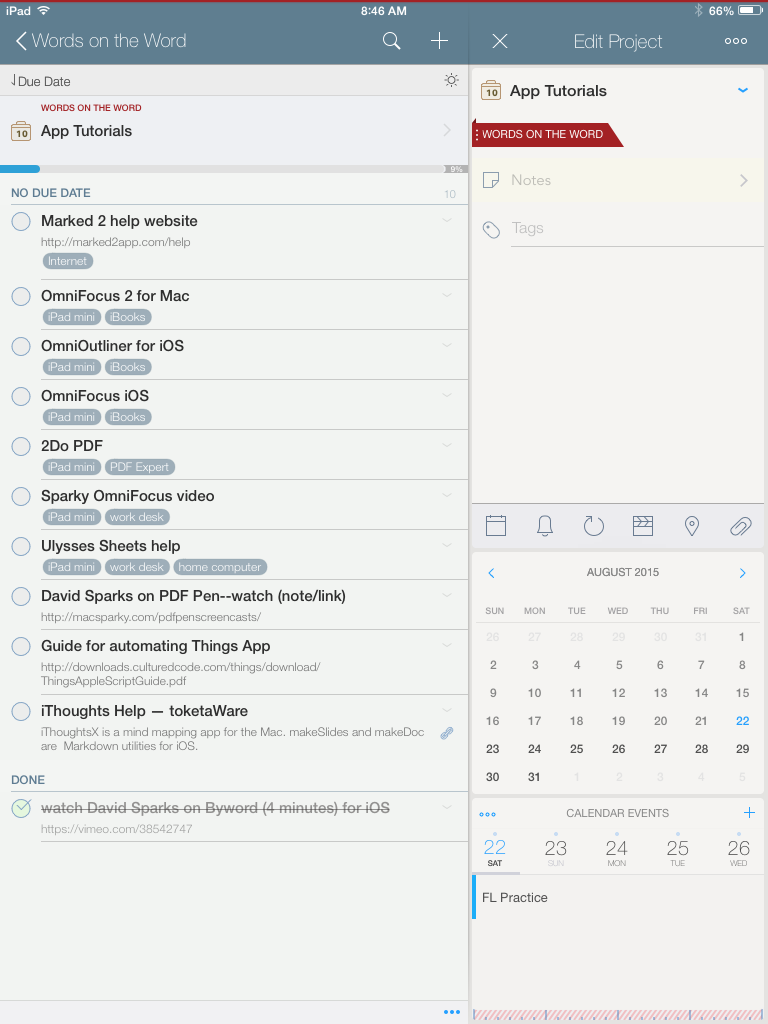Open the Edit Project more options menu
Screen dimensions: 768x1024
(736, 41)
